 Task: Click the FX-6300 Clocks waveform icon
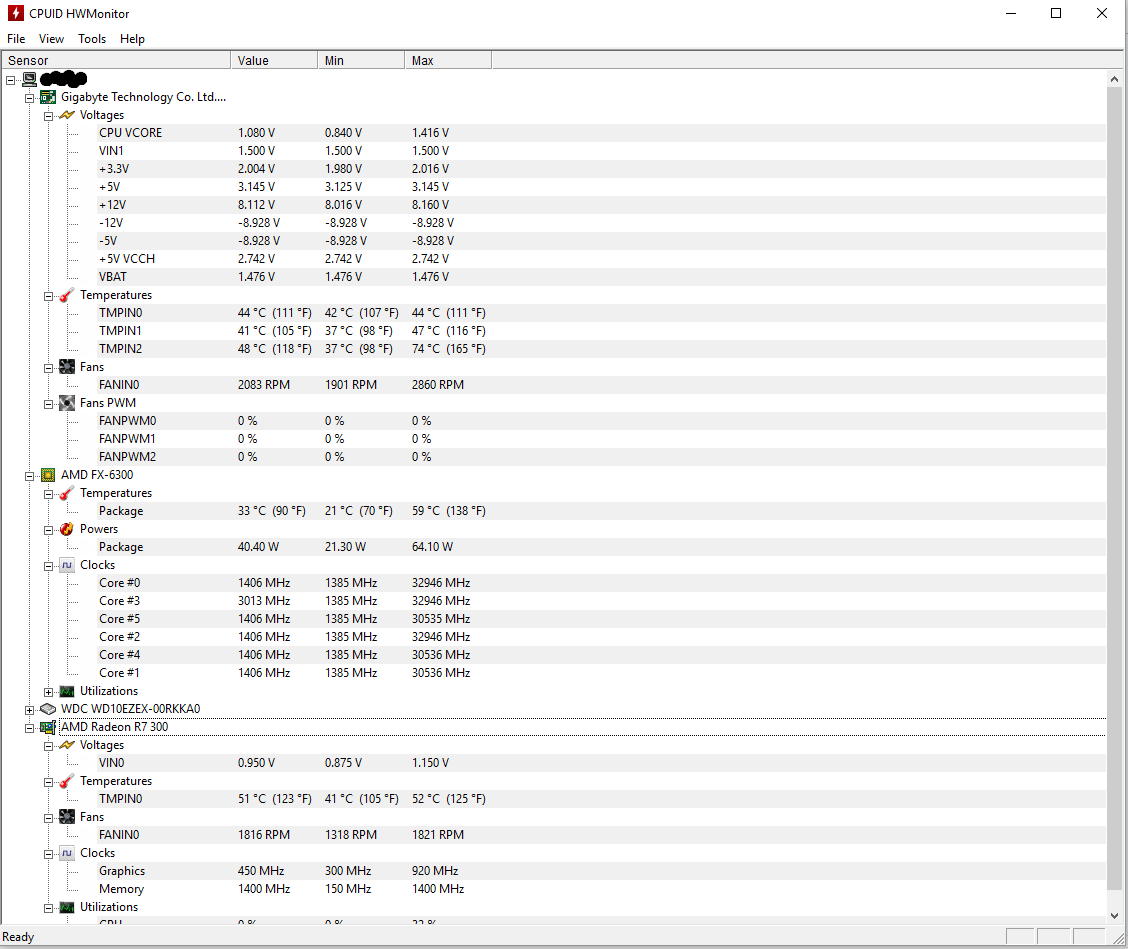pyautogui.click(x=67, y=565)
